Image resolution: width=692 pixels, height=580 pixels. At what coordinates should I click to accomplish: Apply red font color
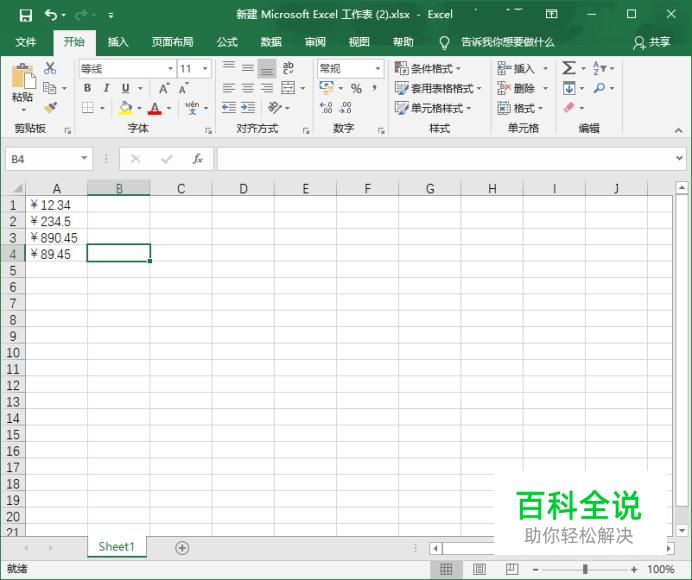coord(154,108)
